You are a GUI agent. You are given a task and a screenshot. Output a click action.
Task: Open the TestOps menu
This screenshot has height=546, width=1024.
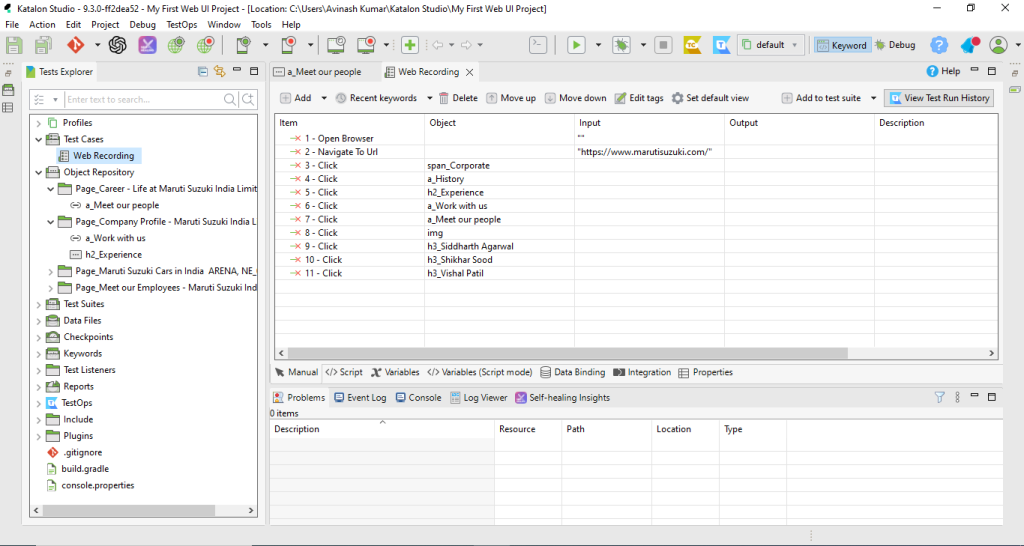[x=182, y=25]
